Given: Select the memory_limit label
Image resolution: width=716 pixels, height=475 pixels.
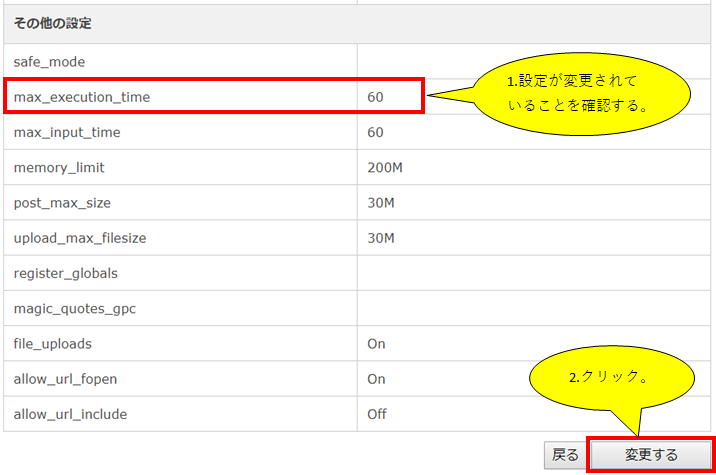Looking at the screenshot, I should (59, 168).
